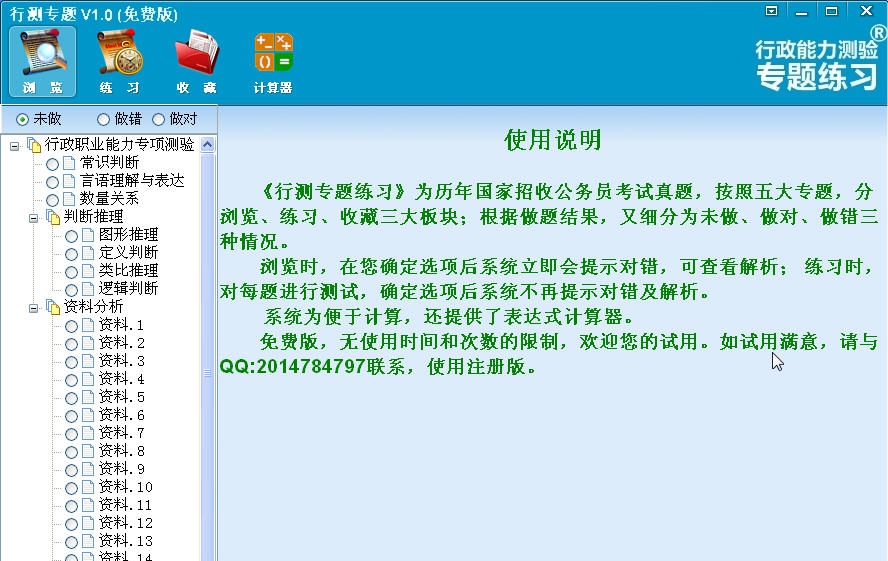
Task: Click the 资料.3 document icon
Action: pyautogui.click(x=88, y=361)
